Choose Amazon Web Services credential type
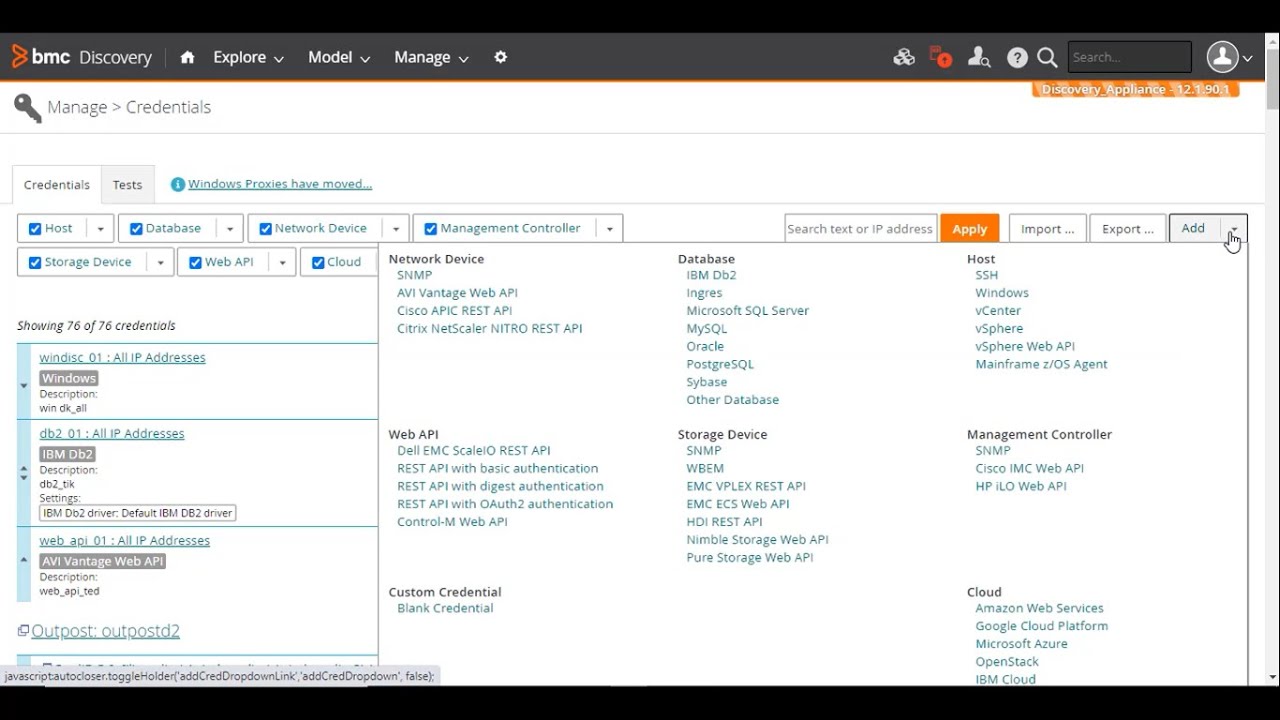1280x720 pixels. 1040,608
